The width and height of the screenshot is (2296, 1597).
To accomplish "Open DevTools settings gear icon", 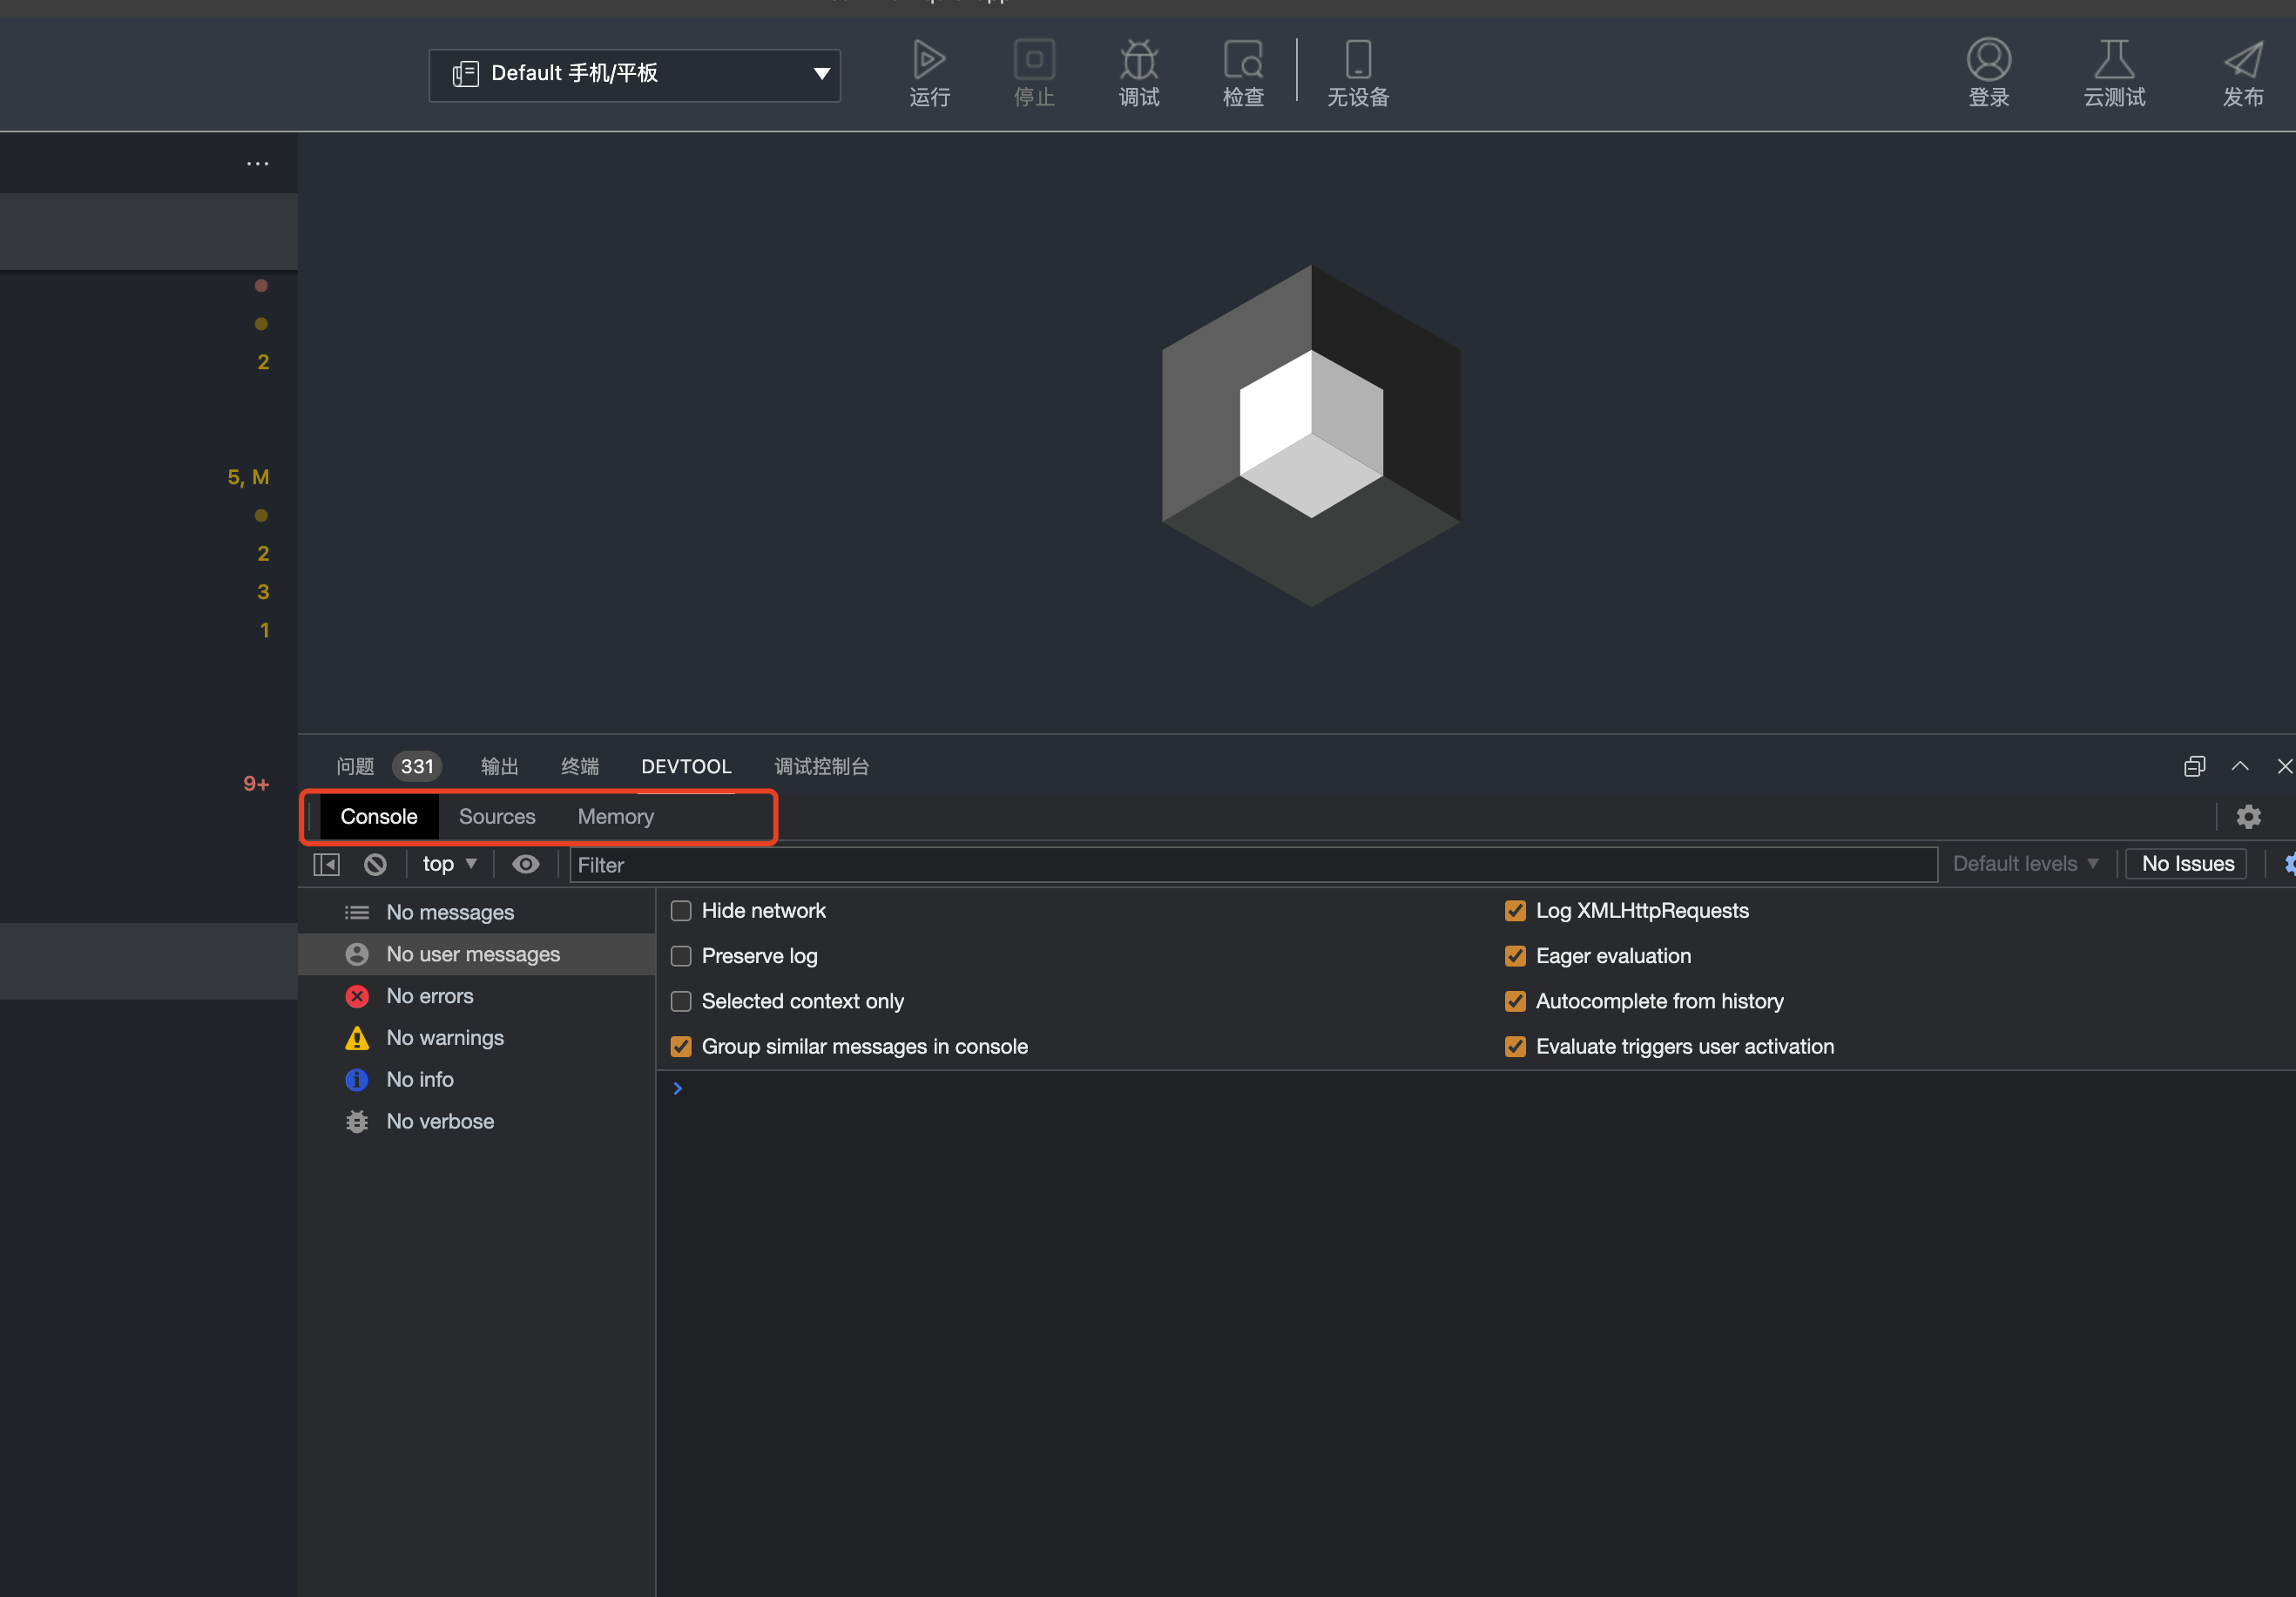I will 2249,817.
